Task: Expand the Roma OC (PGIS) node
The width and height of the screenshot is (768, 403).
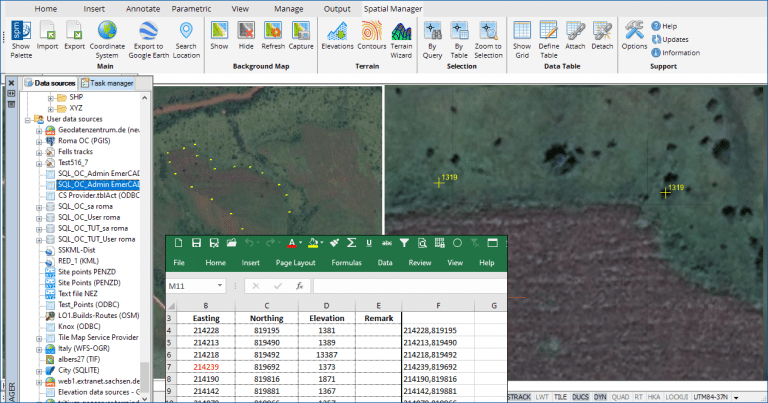Action: click(x=39, y=142)
